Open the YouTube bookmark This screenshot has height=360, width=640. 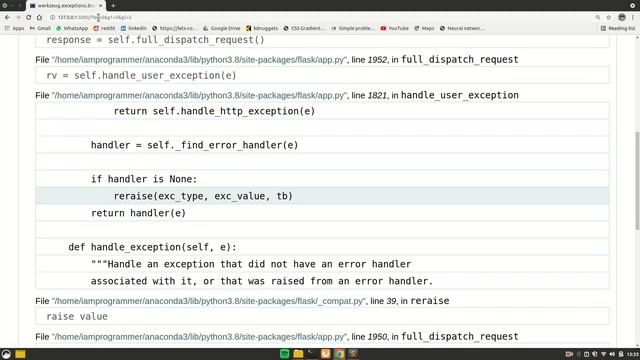tap(394, 28)
